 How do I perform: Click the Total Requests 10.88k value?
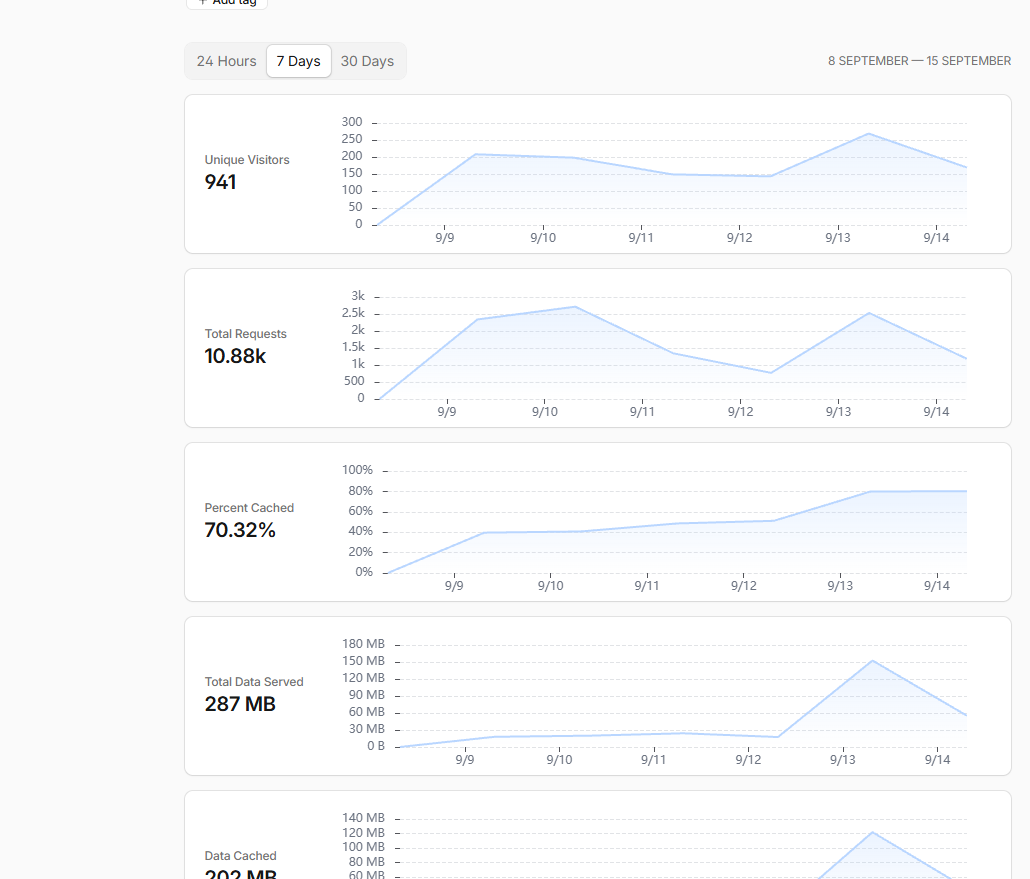click(235, 356)
